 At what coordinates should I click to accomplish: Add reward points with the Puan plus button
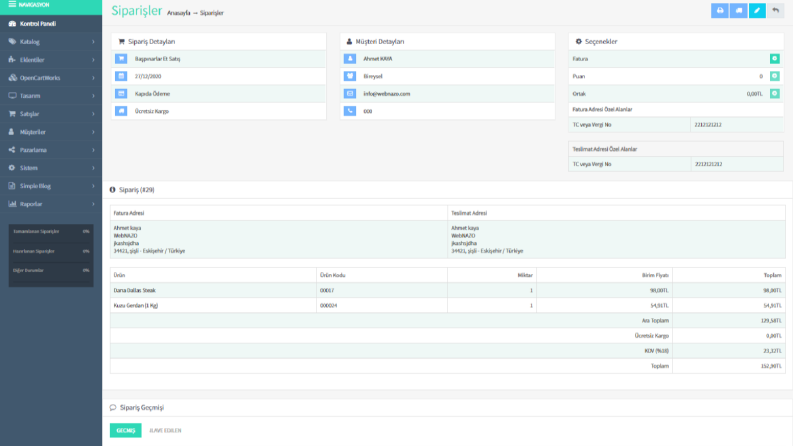(774, 76)
